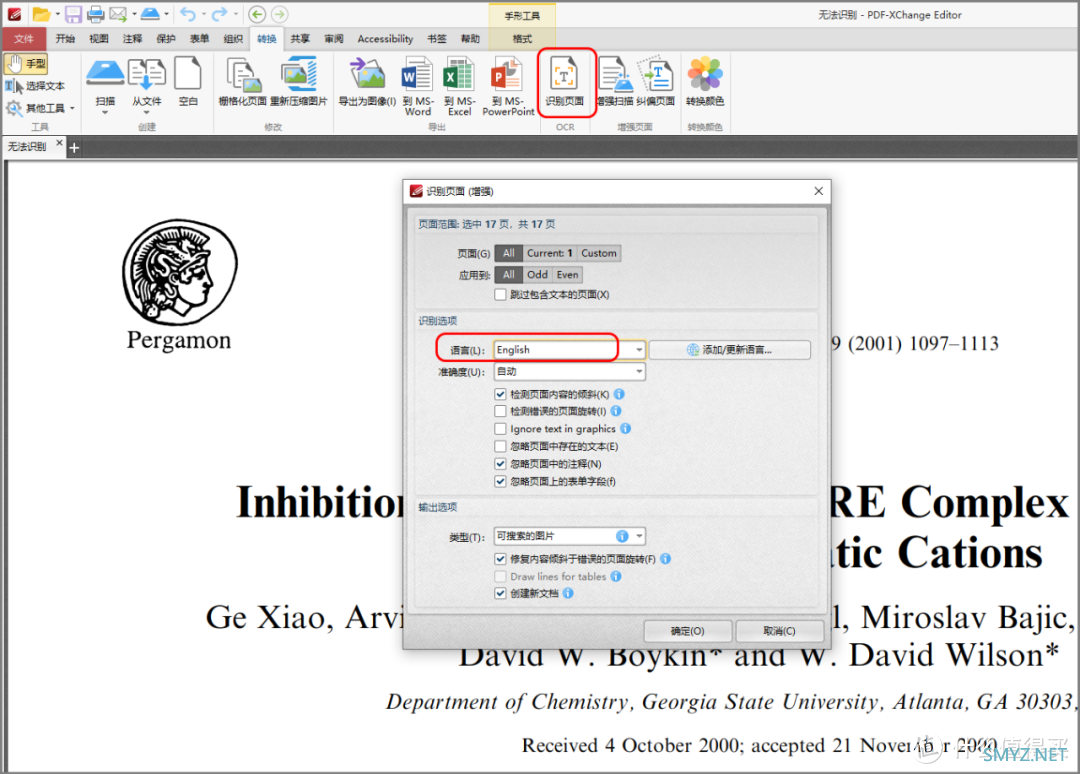Open the 文件 File menu
Screen dimensions: 1080x774
[x=23, y=39]
